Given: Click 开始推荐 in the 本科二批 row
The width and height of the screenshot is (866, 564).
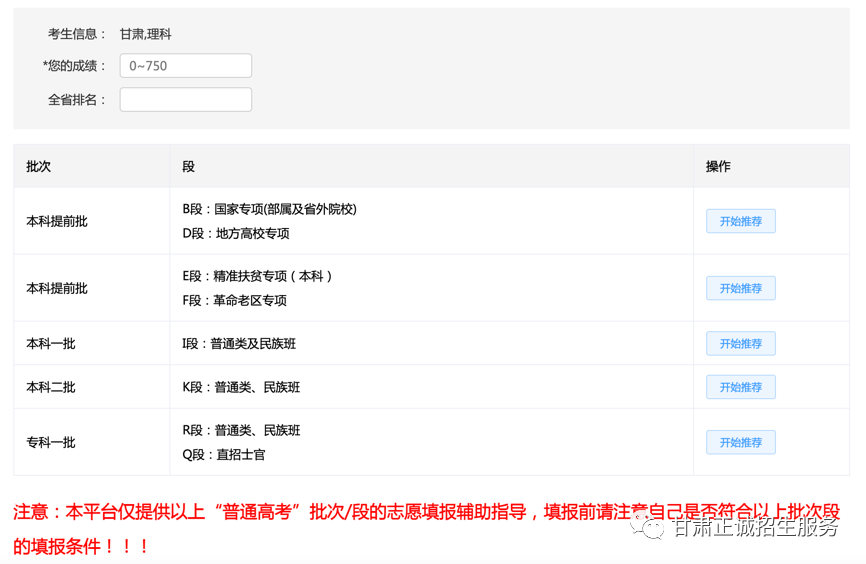Looking at the screenshot, I should [x=740, y=387].
